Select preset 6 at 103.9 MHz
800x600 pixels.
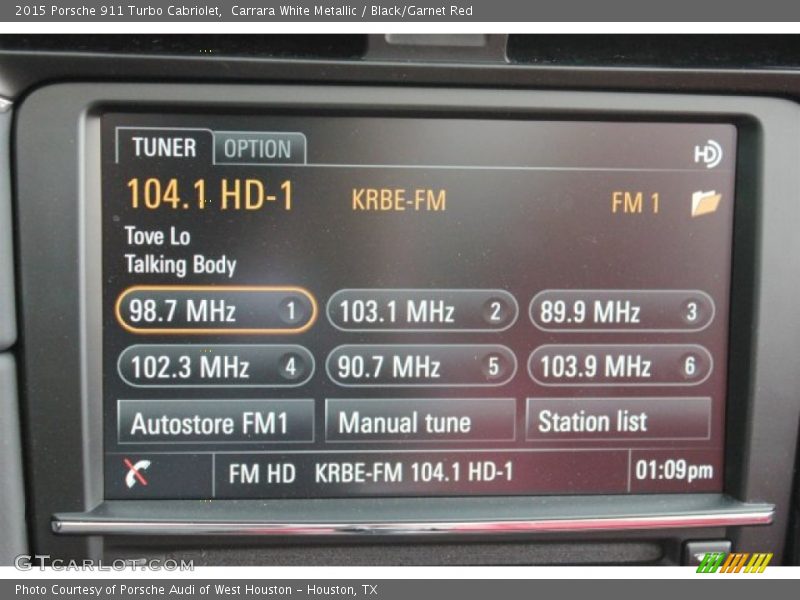[x=620, y=365]
